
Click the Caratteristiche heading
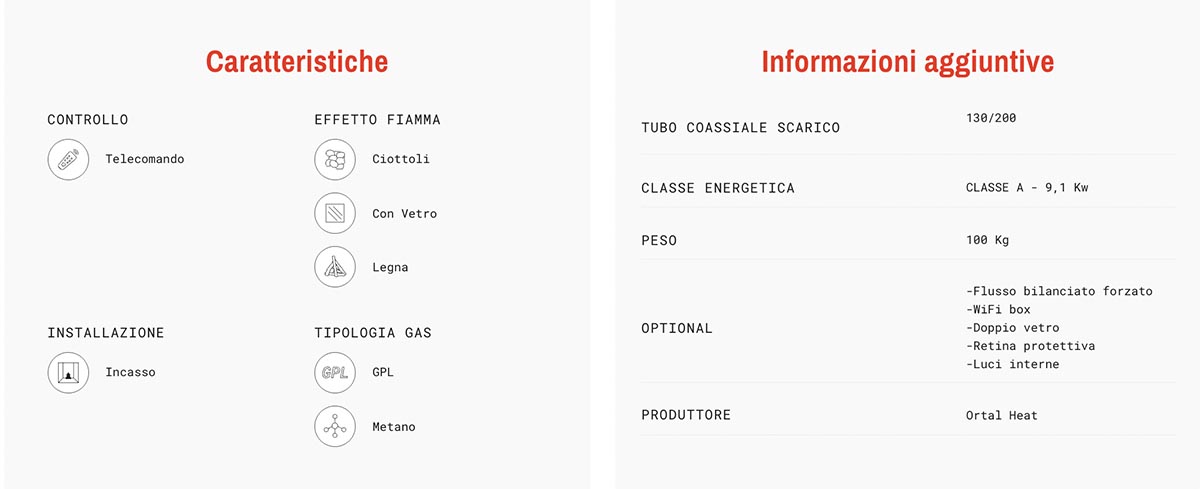point(297,62)
